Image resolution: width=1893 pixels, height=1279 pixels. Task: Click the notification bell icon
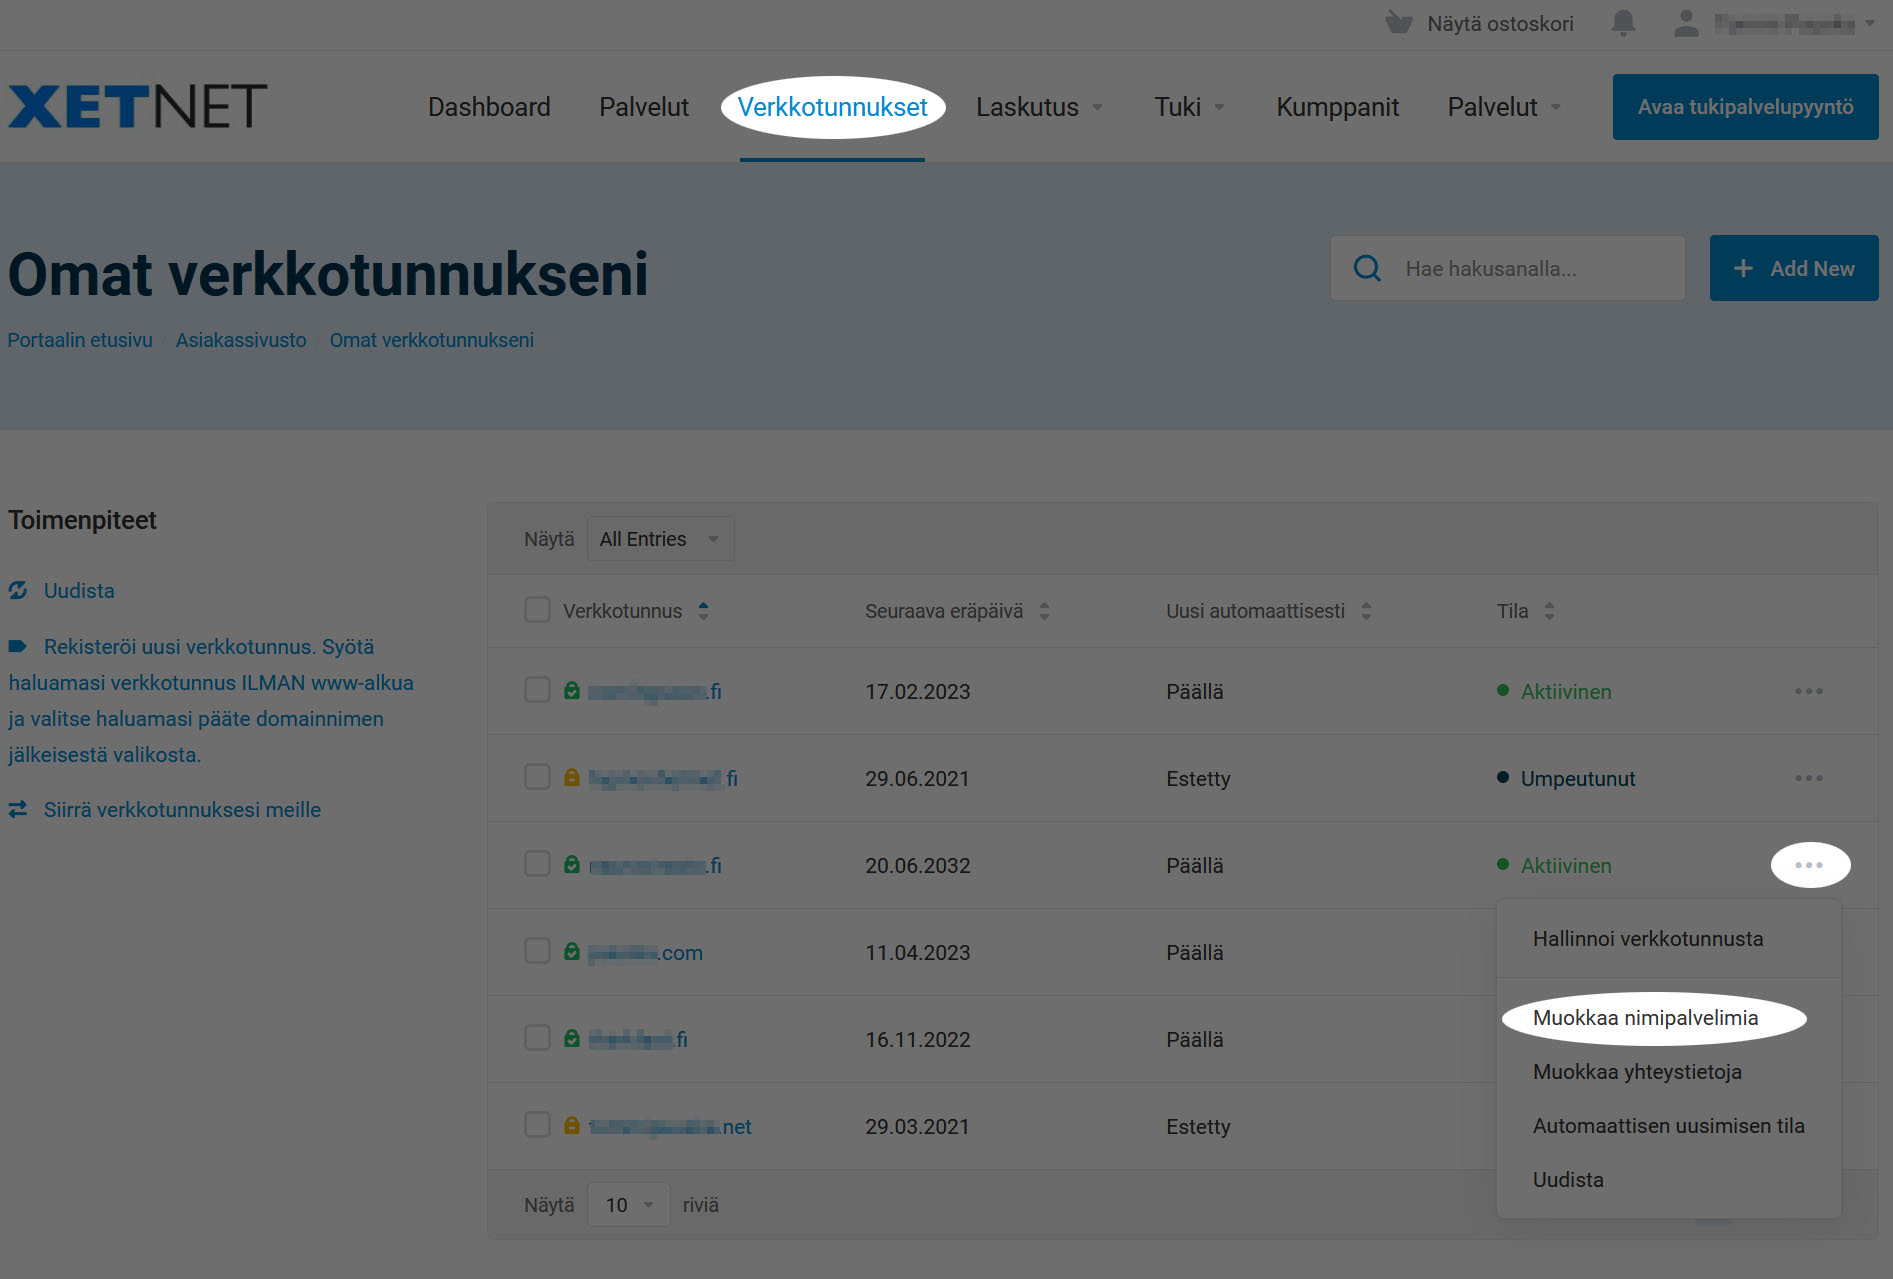pyautogui.click(x=1623, y=23)
